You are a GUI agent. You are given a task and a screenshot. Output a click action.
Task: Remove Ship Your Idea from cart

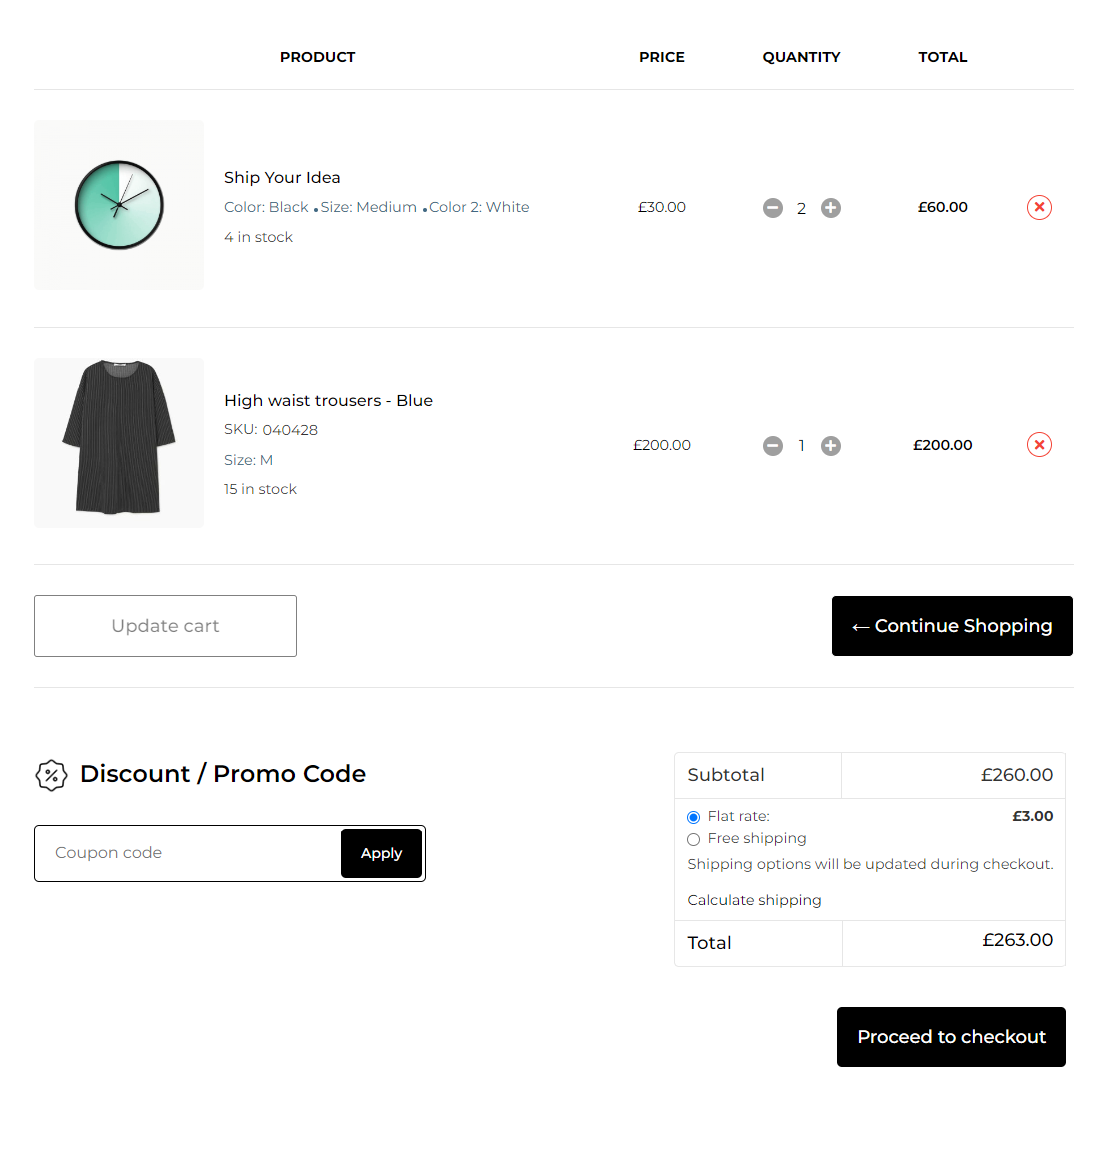(1039, 207)
